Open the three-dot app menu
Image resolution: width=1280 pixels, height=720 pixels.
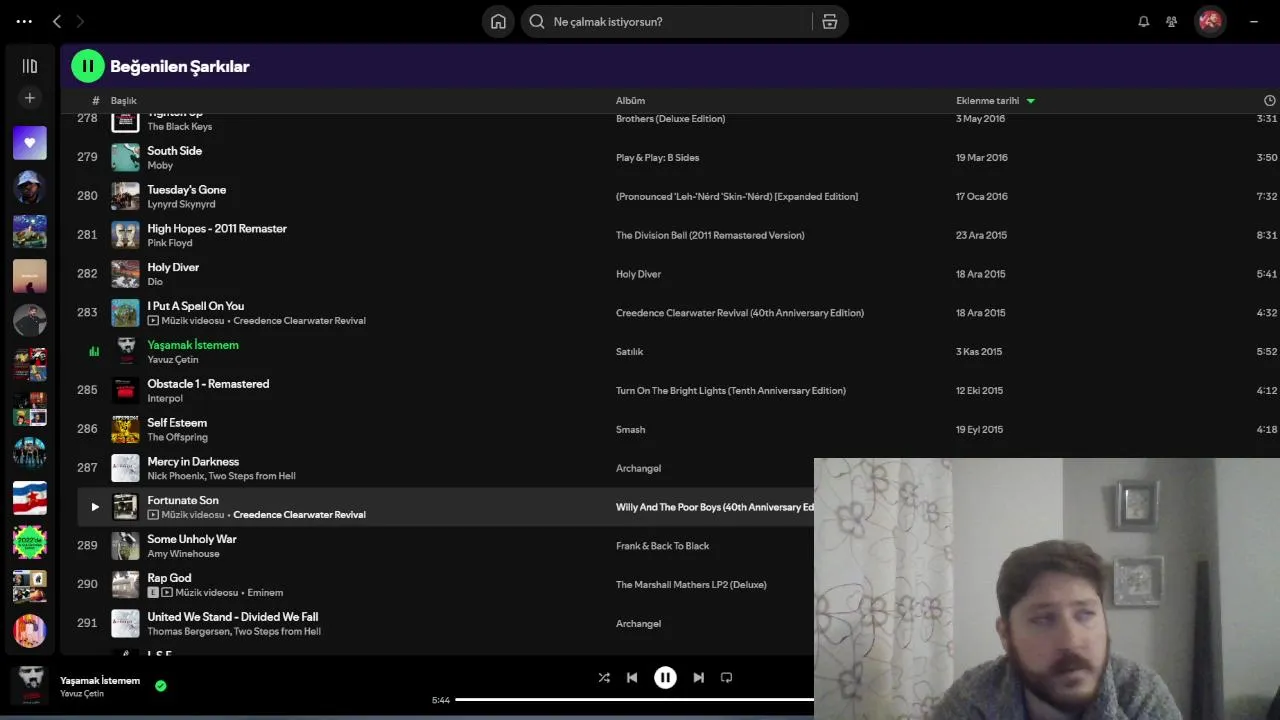24,21
